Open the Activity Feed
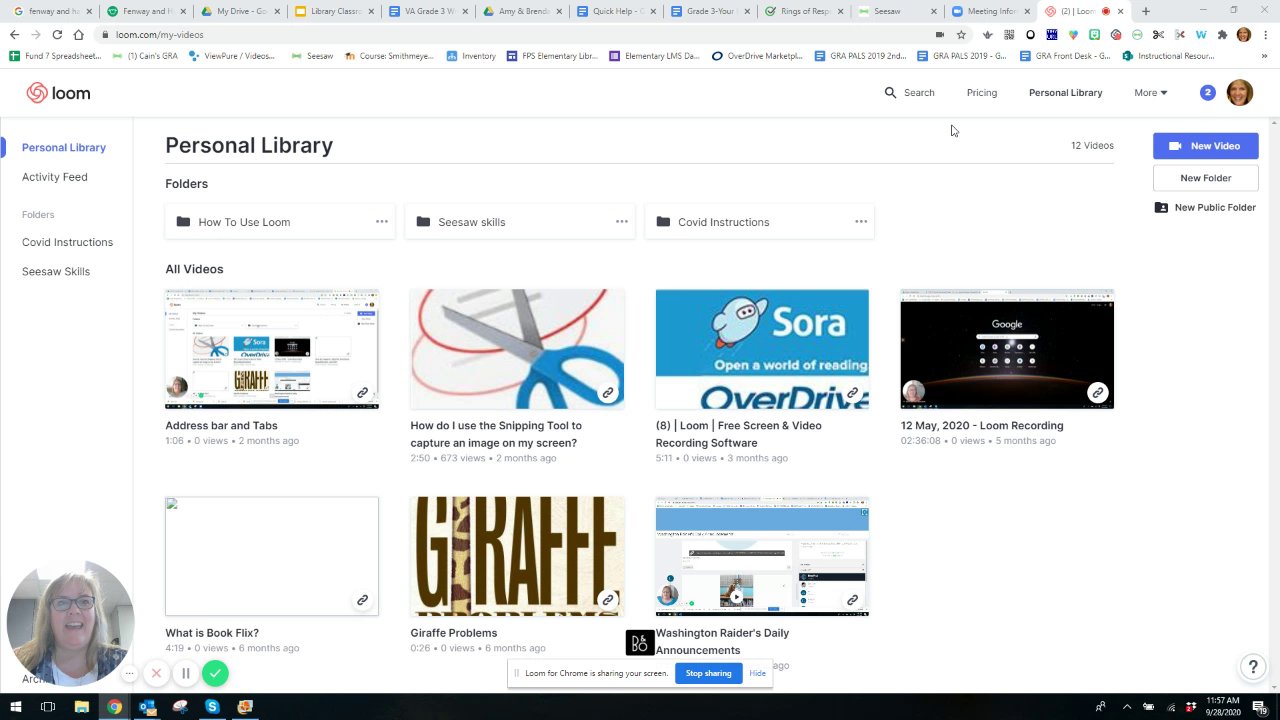This screenshot has height=720, width=1280. tap(55, 177)
